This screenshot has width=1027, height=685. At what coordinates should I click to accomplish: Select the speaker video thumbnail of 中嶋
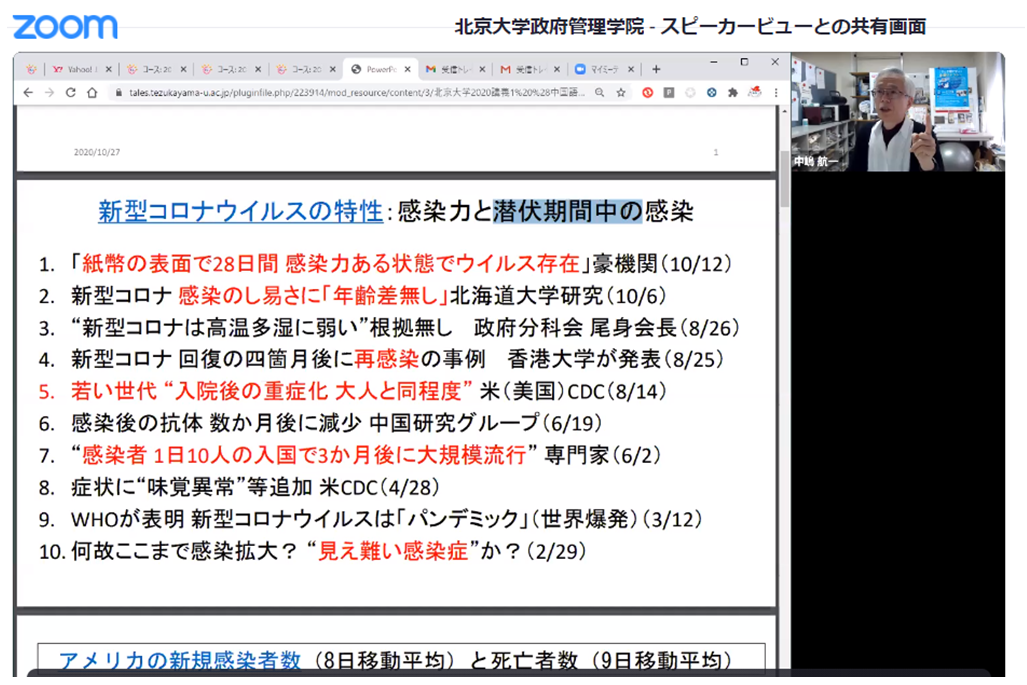pyautogui.click(x=897, y=113)
